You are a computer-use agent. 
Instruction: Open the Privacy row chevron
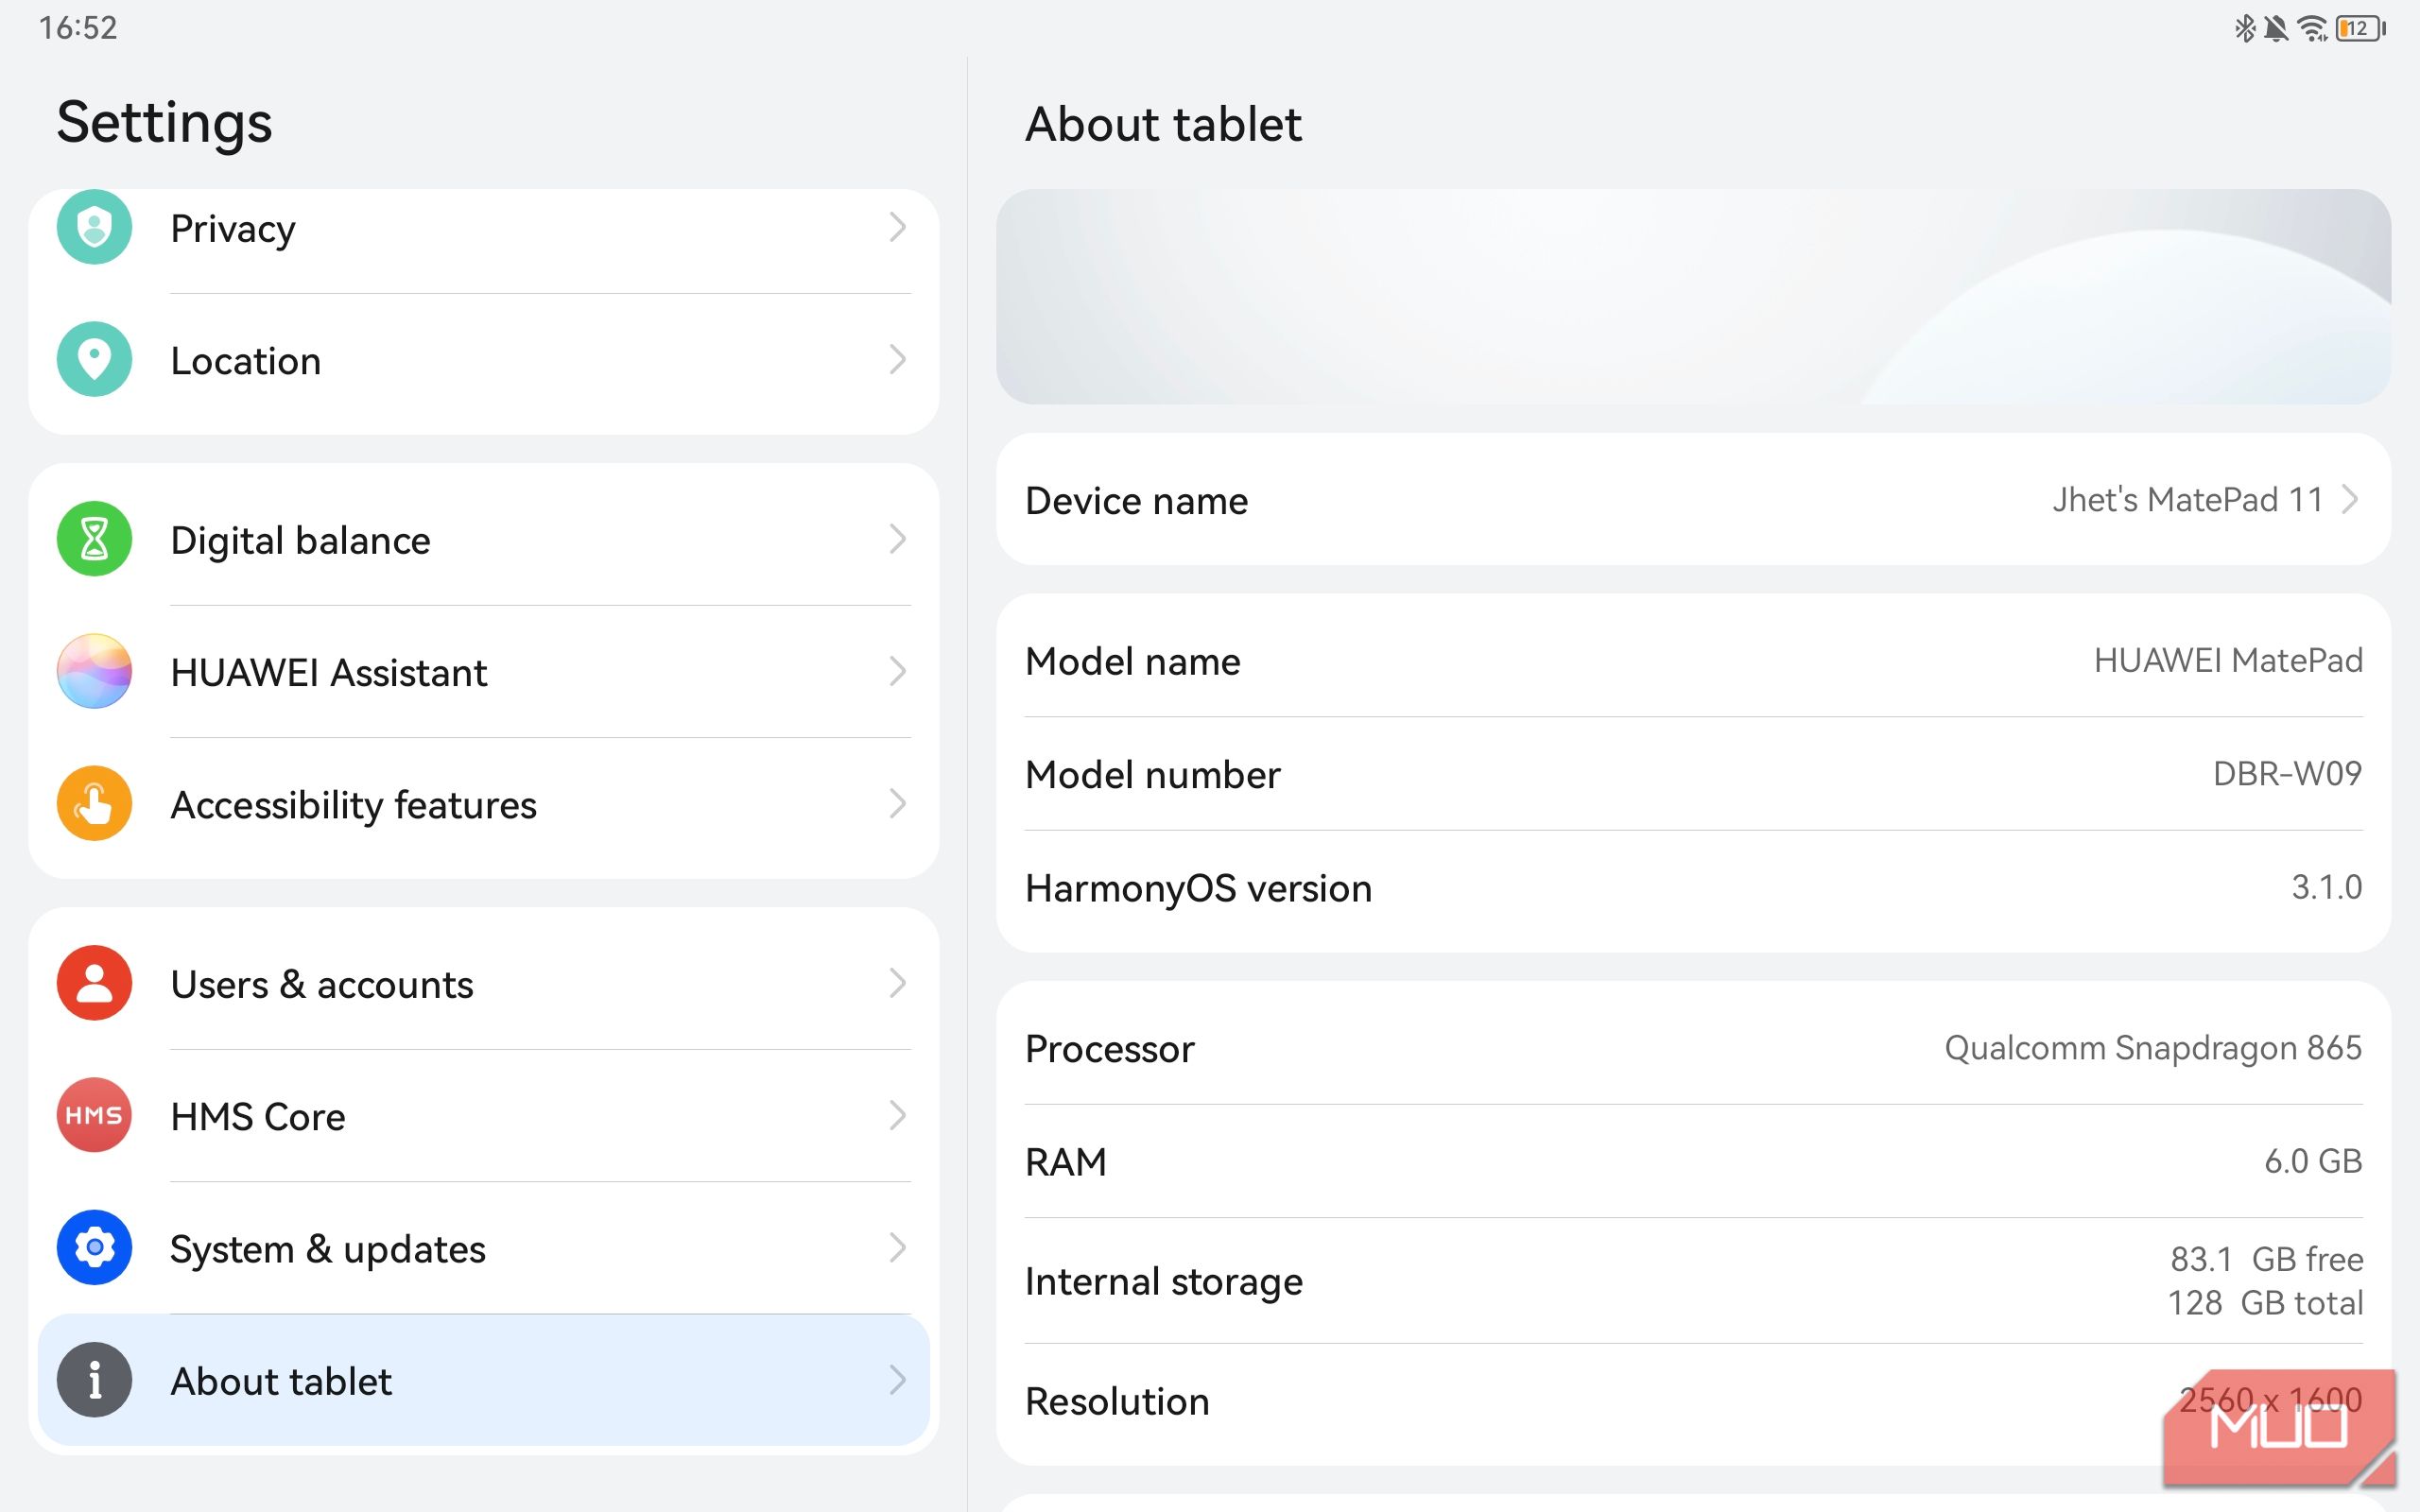897,227
